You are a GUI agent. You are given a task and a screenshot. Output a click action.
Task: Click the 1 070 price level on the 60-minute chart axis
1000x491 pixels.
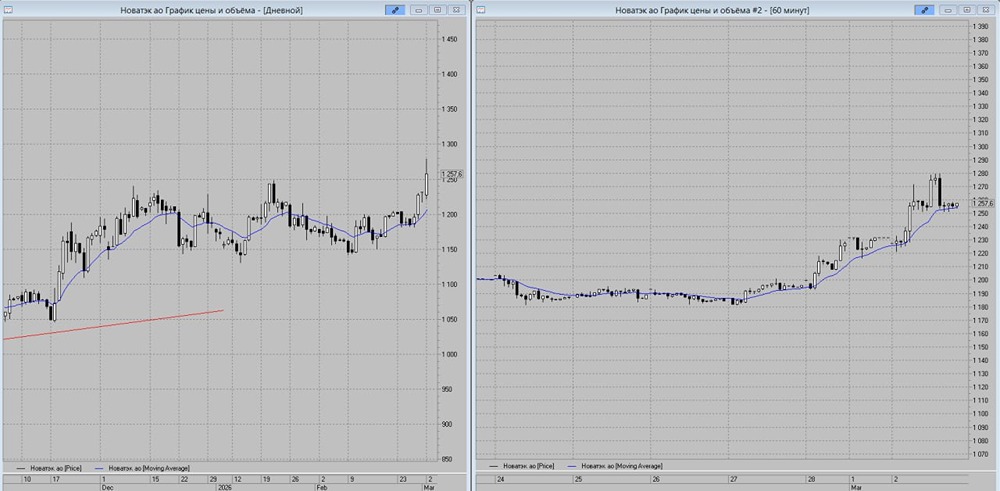pyautogui.click(x=980, y=455)
